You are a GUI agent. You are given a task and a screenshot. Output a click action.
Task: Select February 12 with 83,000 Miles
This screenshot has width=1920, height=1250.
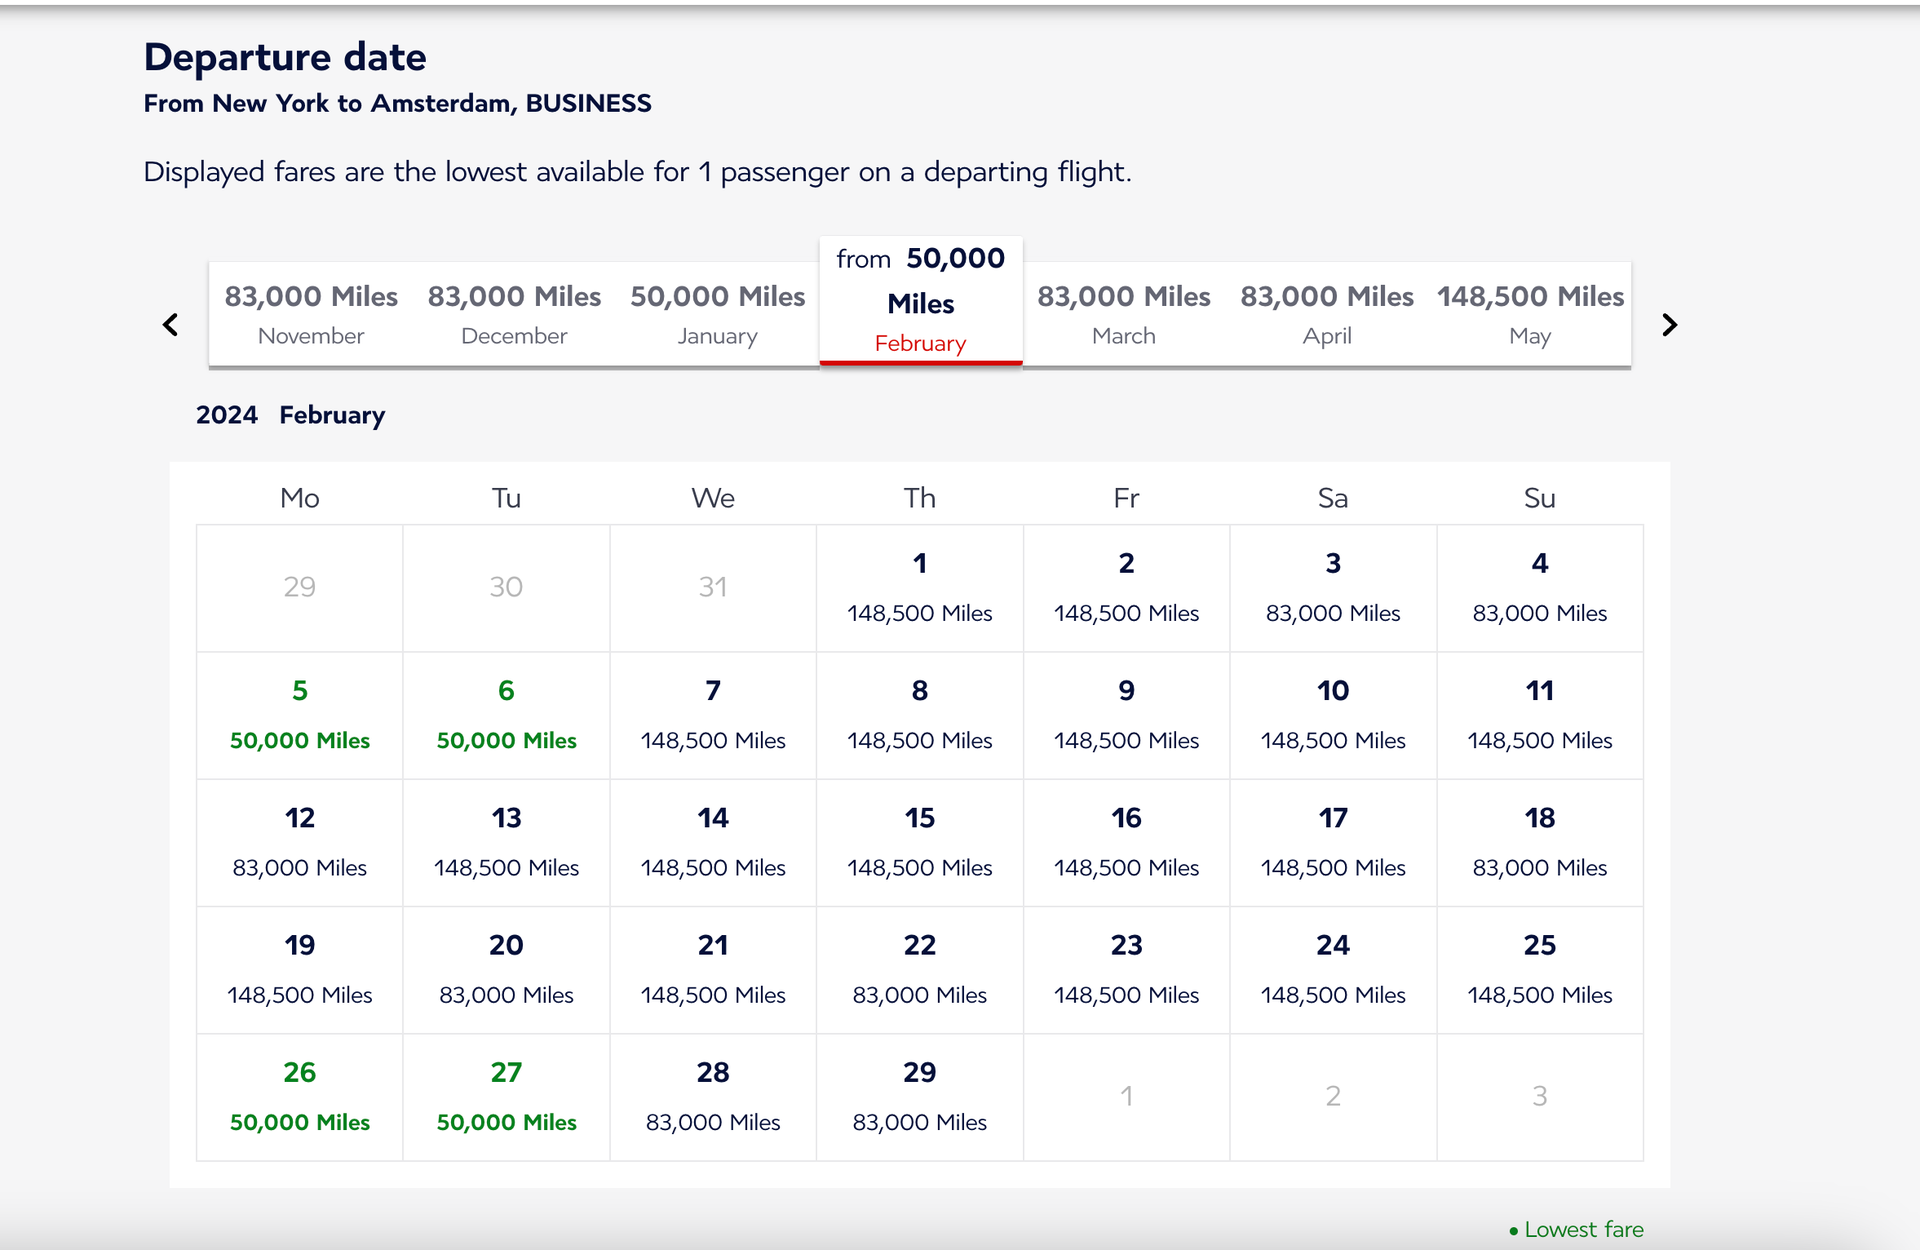[x=299, y=841]
